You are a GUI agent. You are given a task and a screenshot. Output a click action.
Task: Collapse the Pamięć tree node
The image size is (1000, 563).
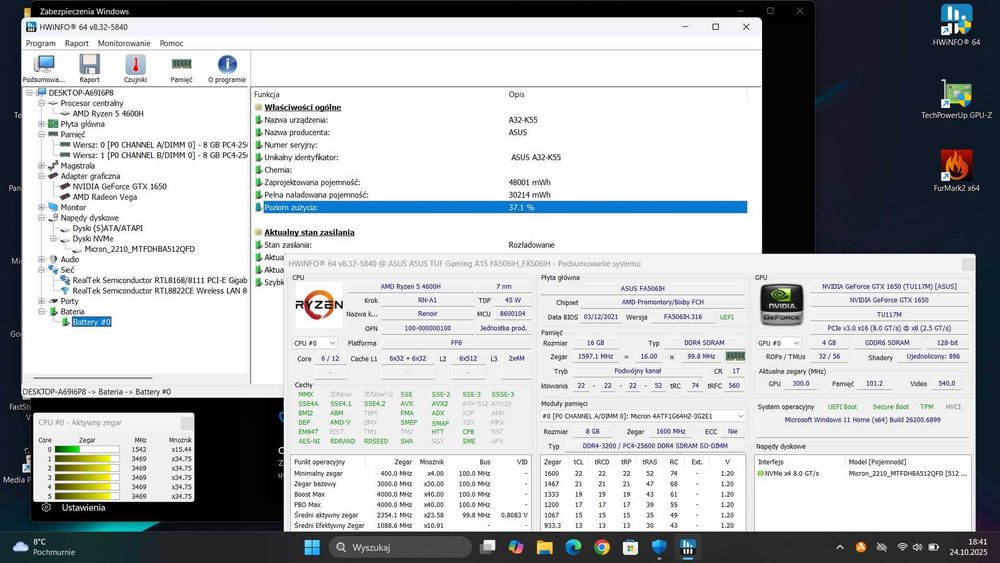[x=41, y=135]
